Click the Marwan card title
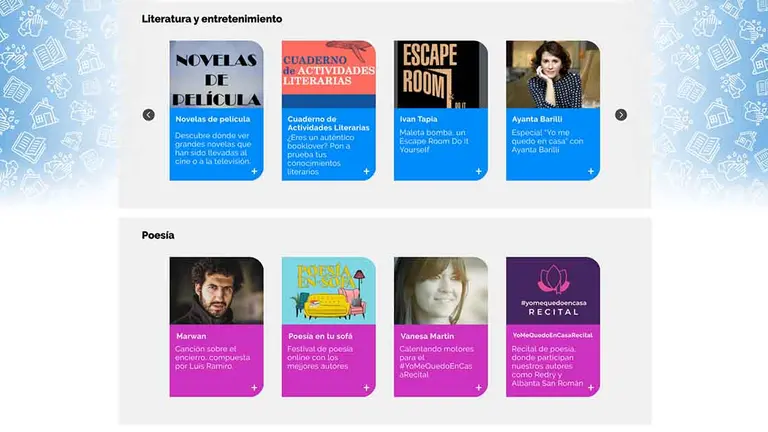The width and height of the screenshot is (768, 432). coord(191,336)
